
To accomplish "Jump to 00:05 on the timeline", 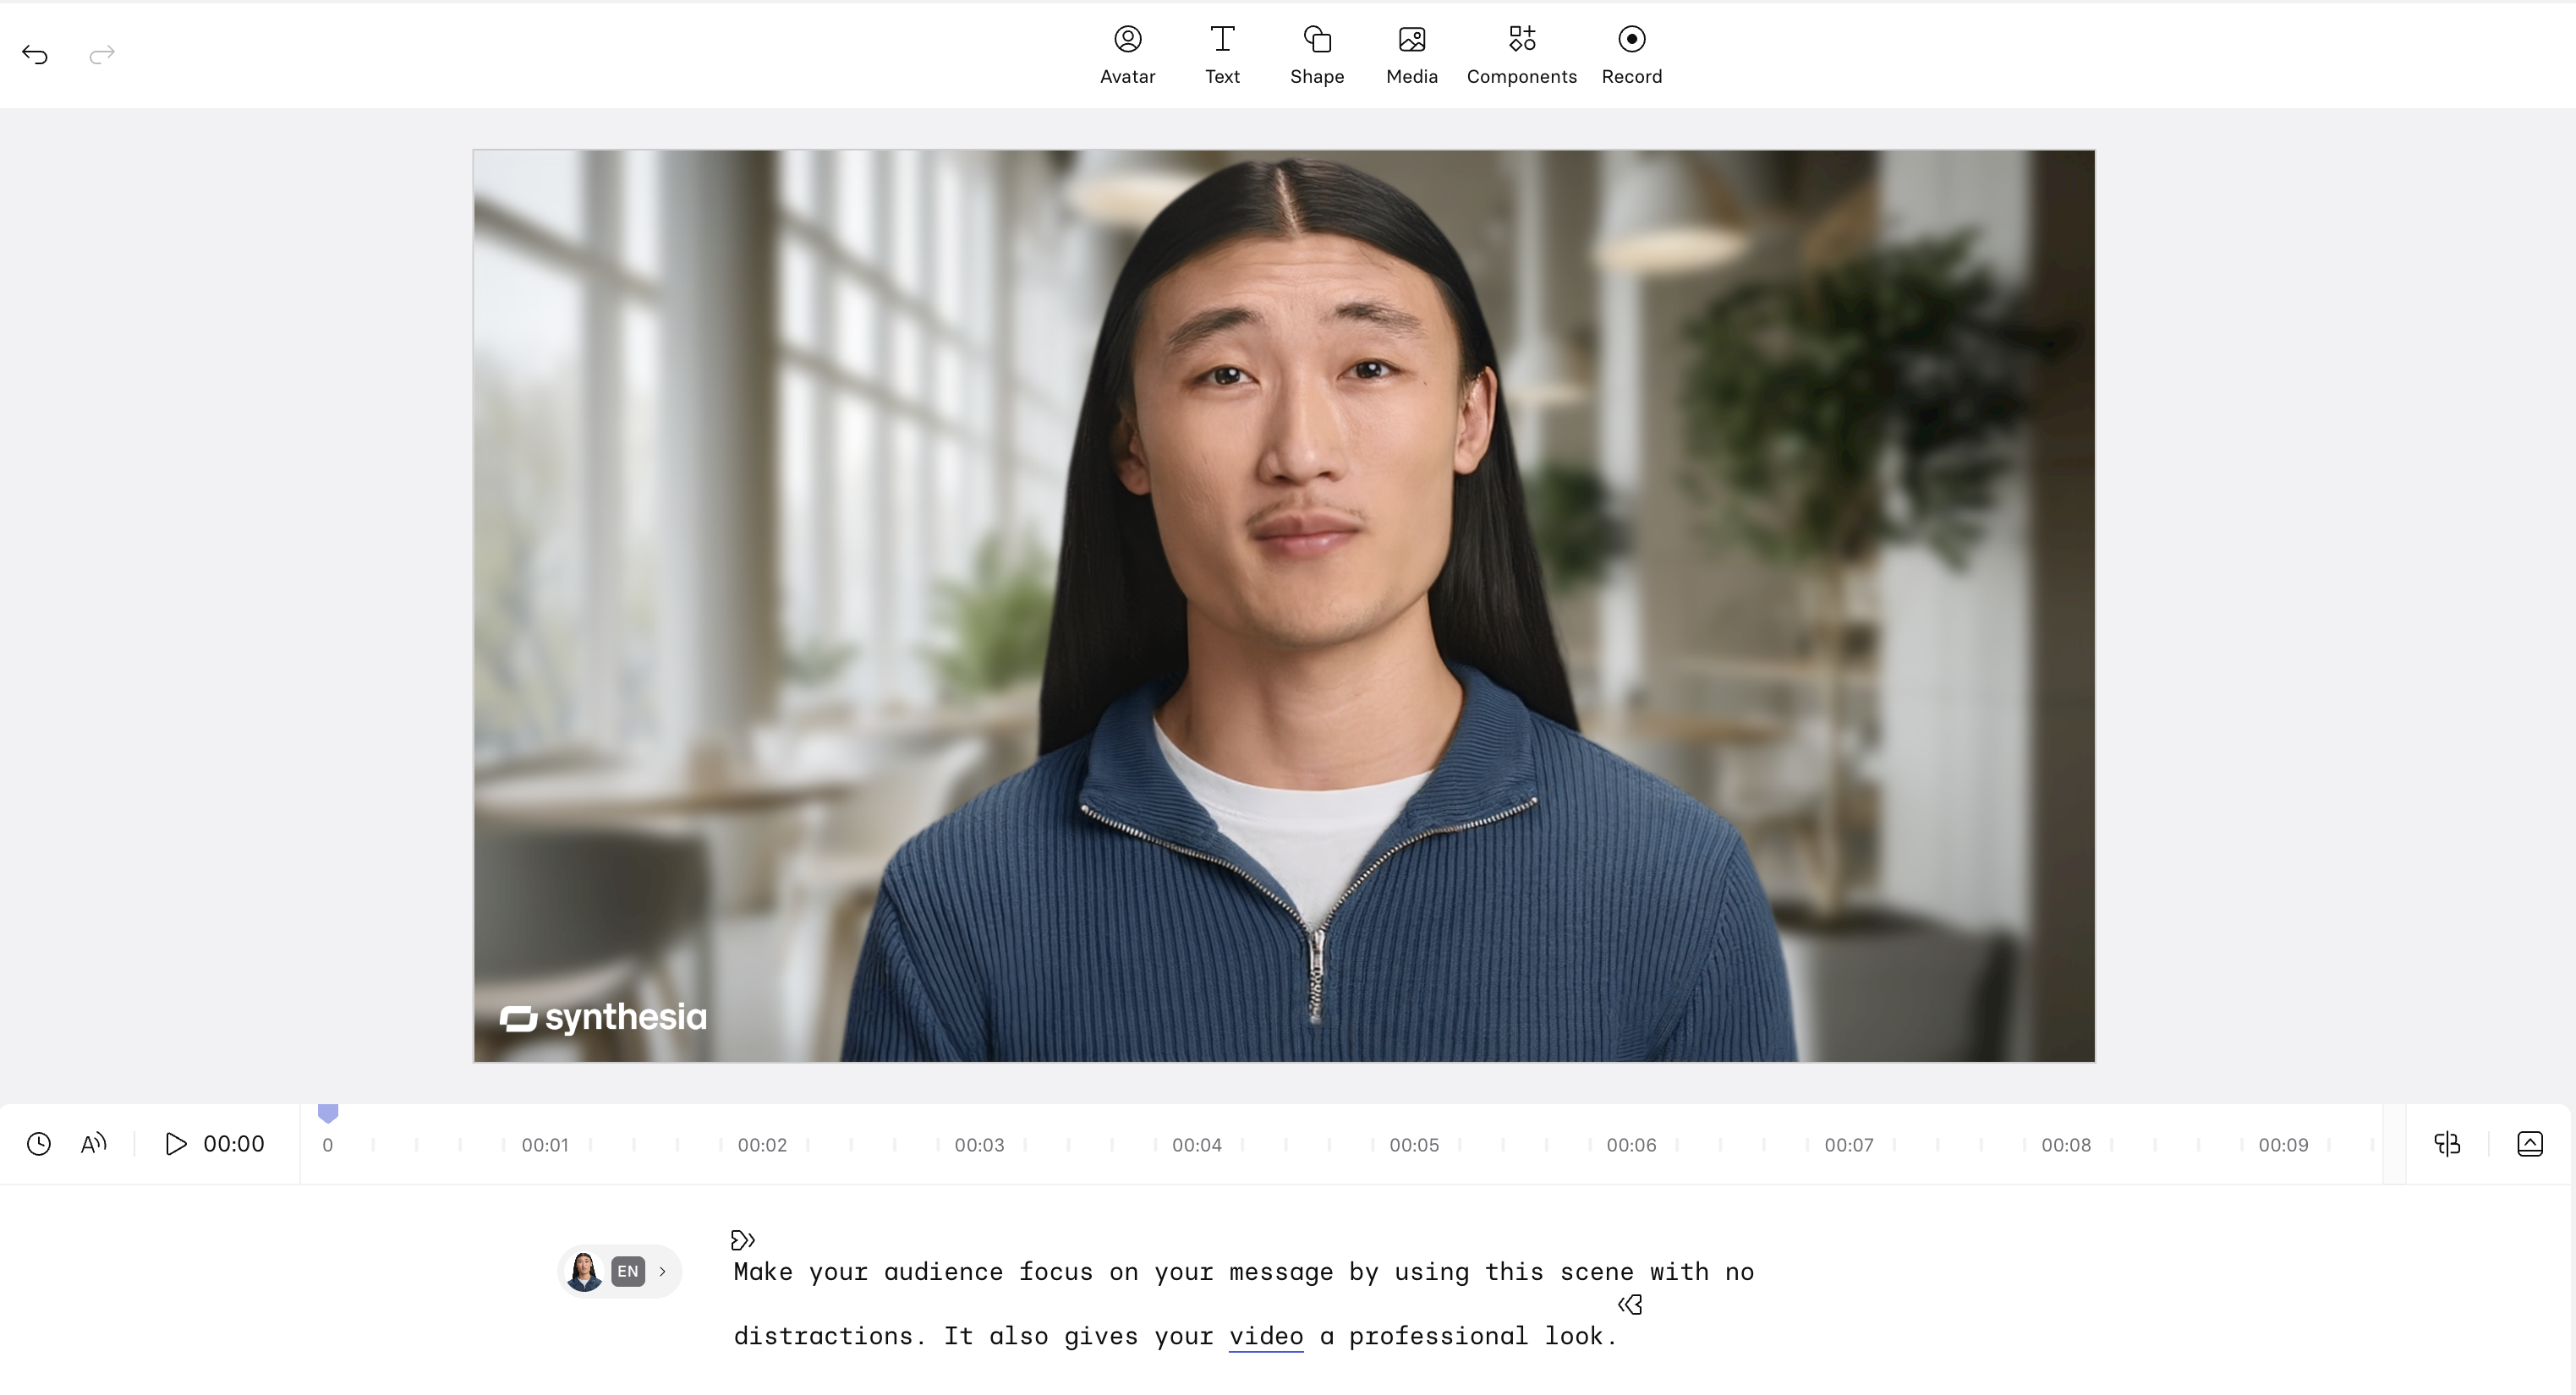I will tap(1413, 1145).
